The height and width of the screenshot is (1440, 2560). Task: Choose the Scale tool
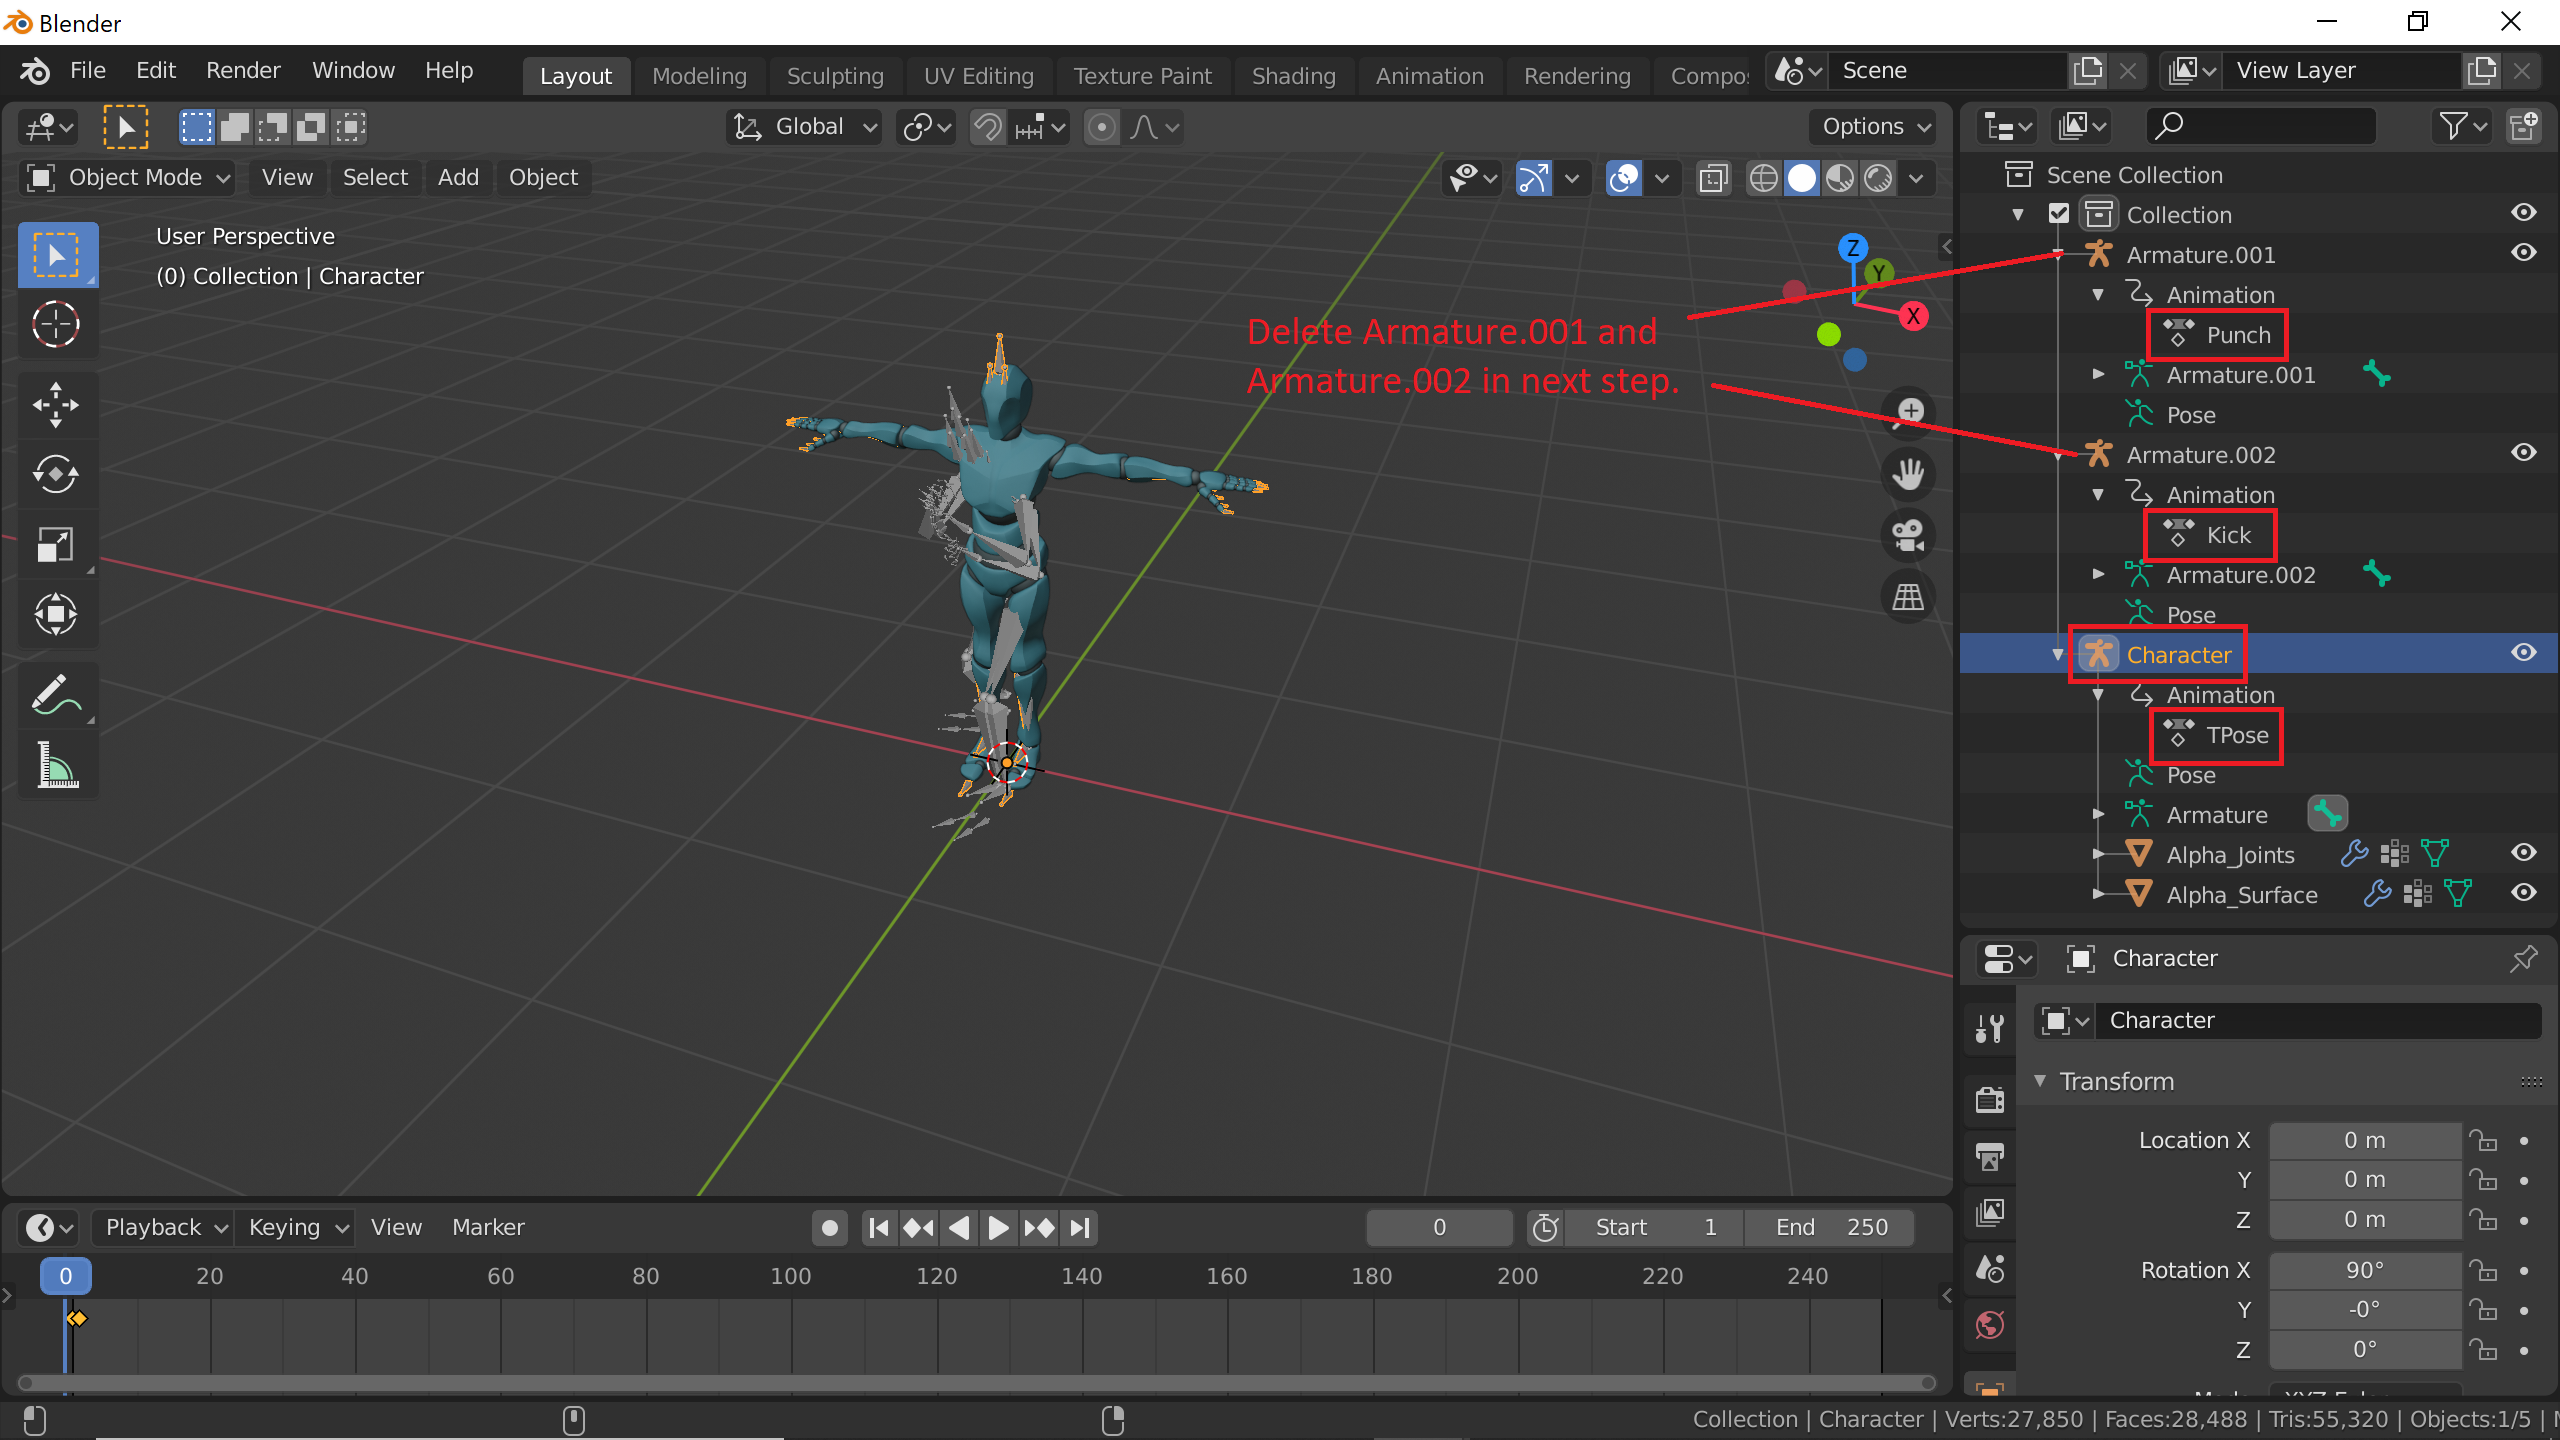pos(56,544)
